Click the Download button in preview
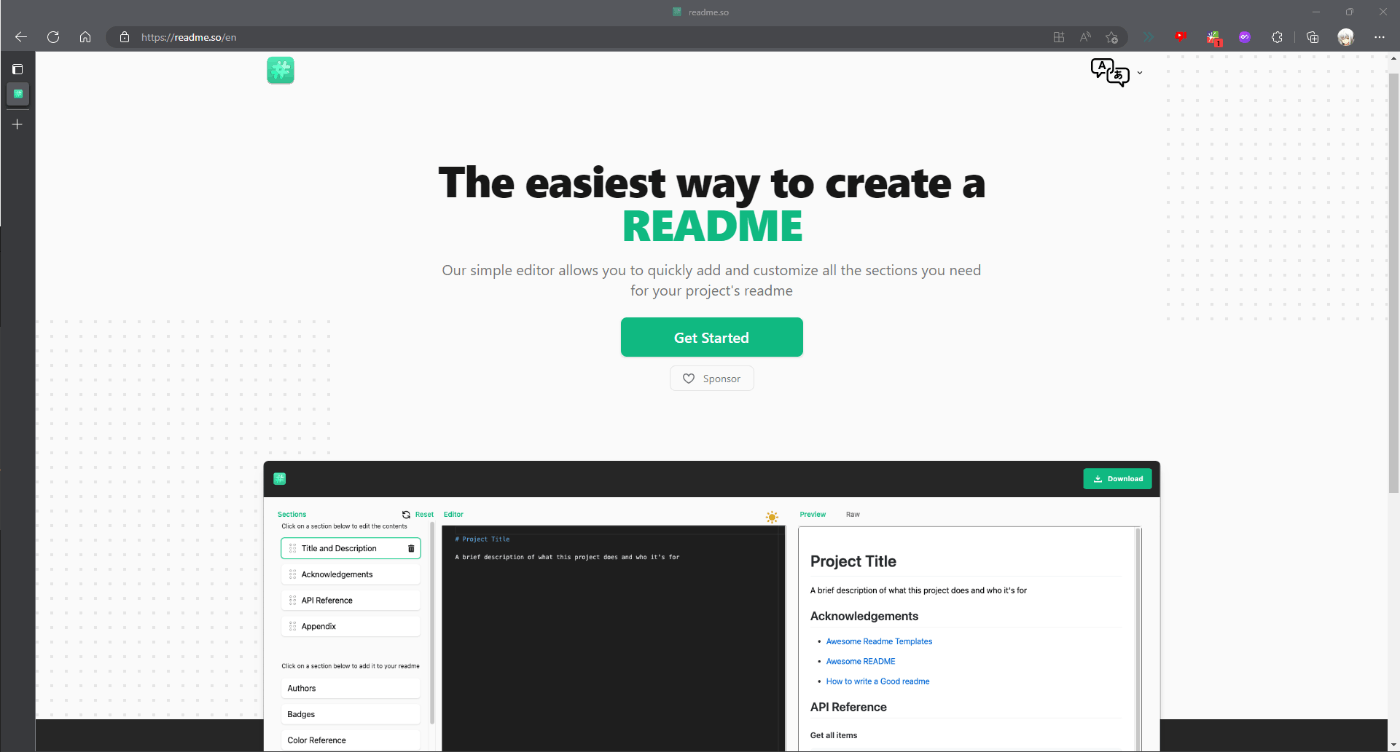 (1117, 478)
